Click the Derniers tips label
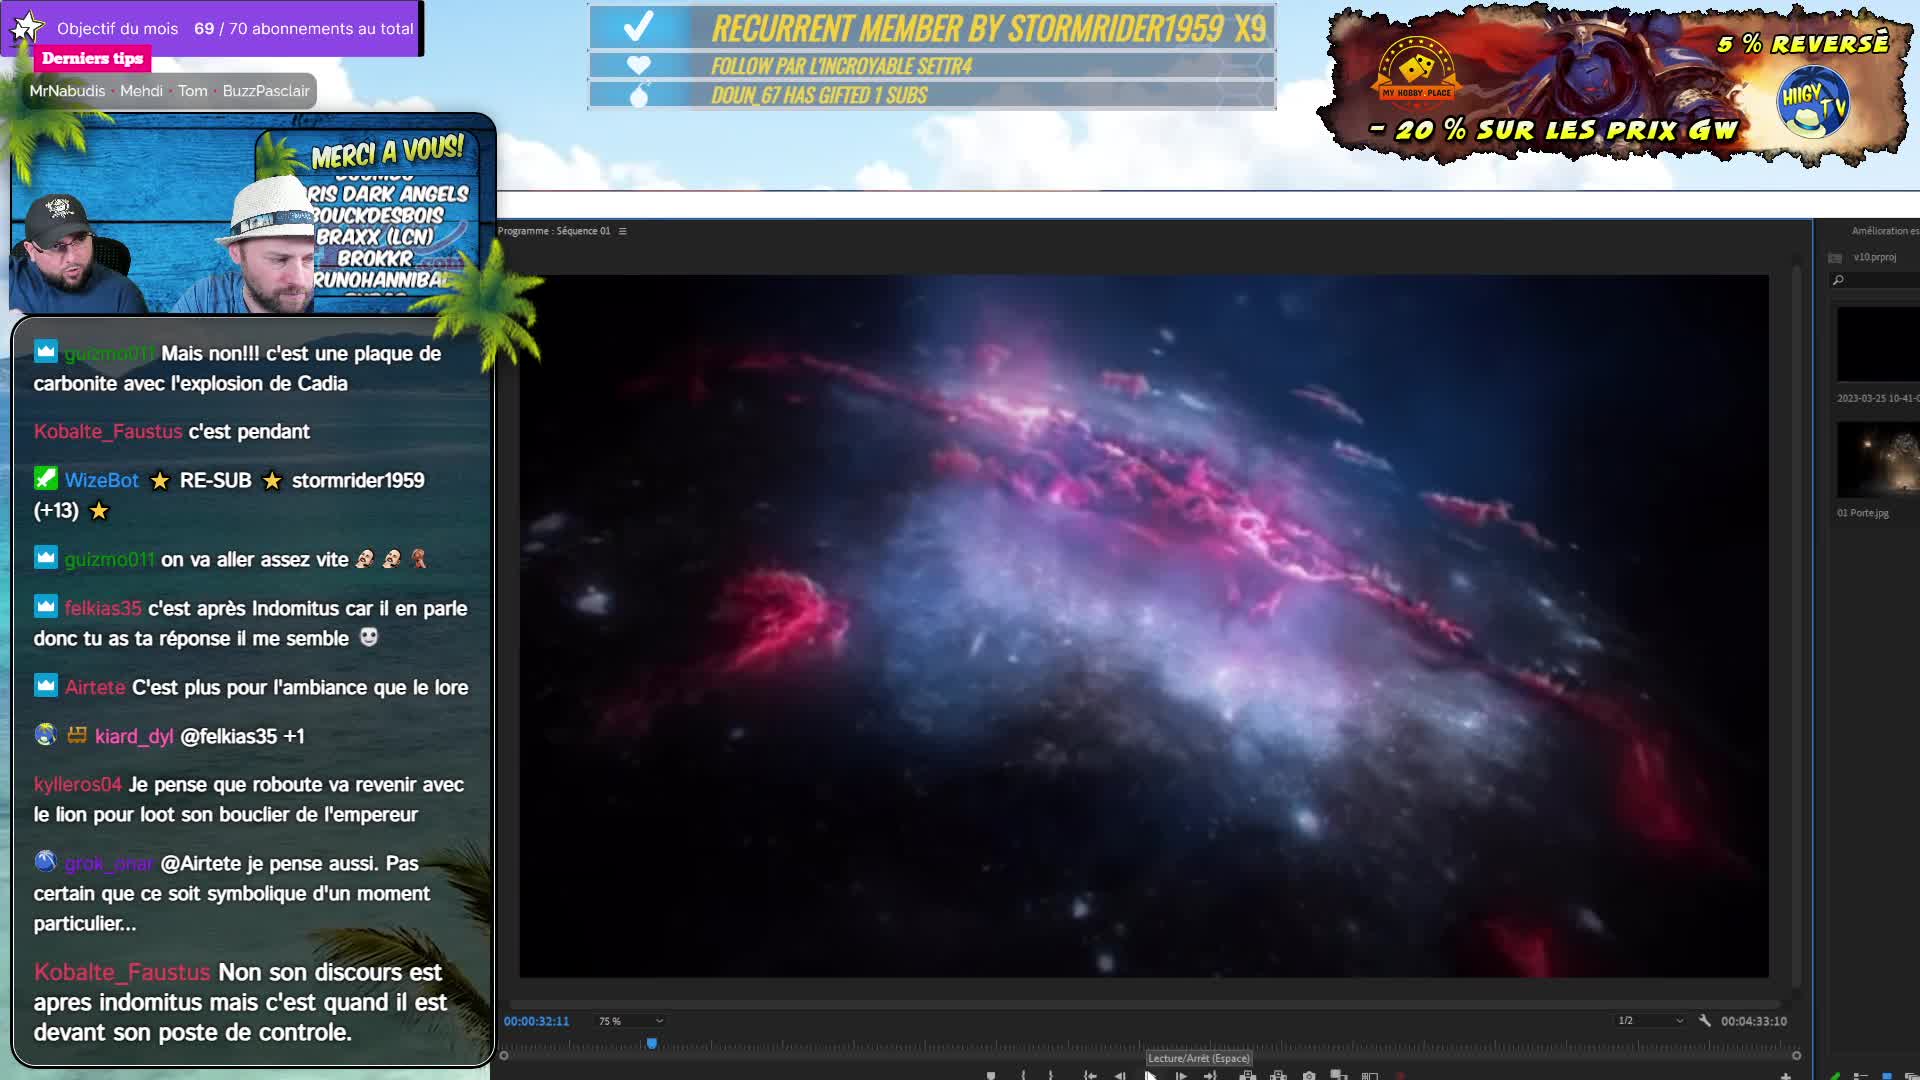The height and width of the screenshot is (1080, 1920). (92, 58)
